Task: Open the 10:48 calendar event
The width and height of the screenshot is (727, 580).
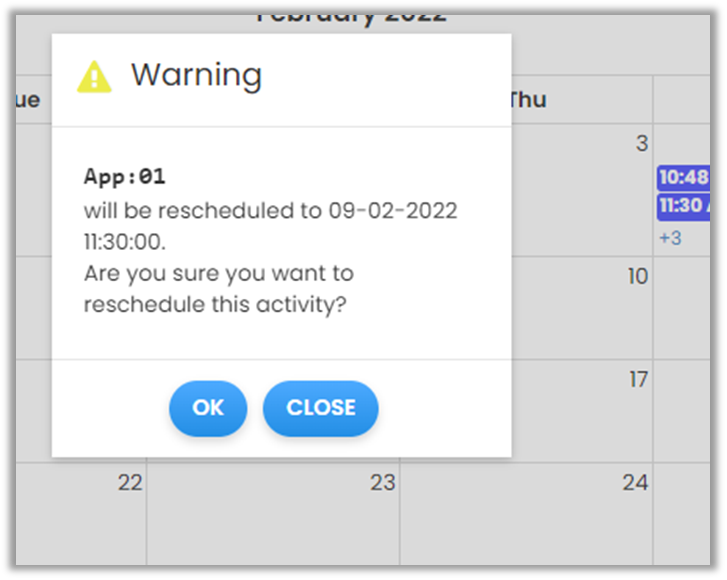Action: [x=683, y=177]
